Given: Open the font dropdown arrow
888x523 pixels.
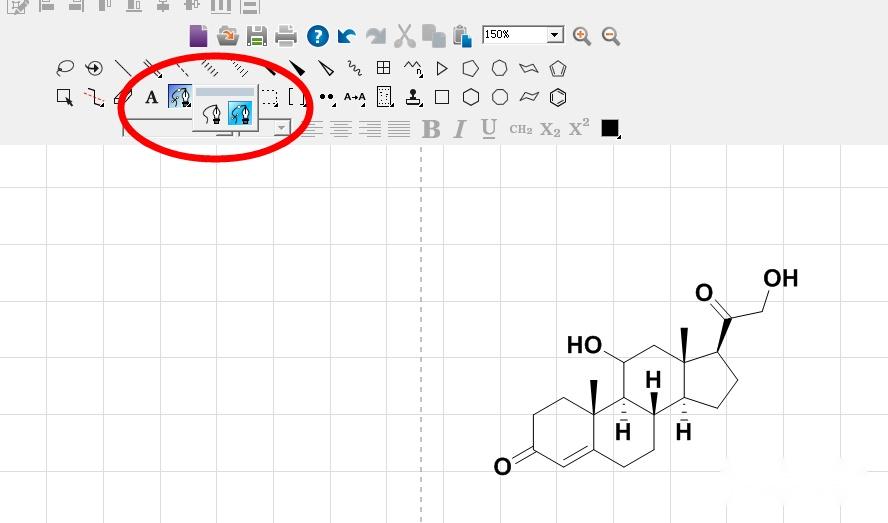Looking at the screenshot, I should pyautogui.click(x=281, y=128).
